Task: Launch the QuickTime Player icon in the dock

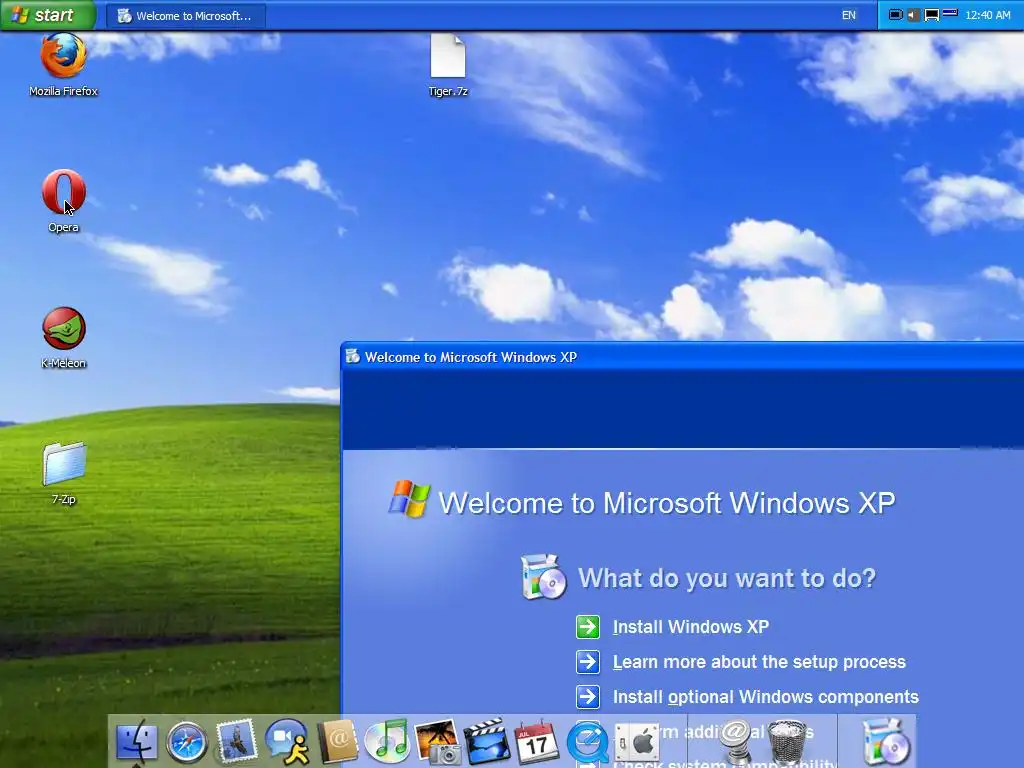Action: coord(587,743)
